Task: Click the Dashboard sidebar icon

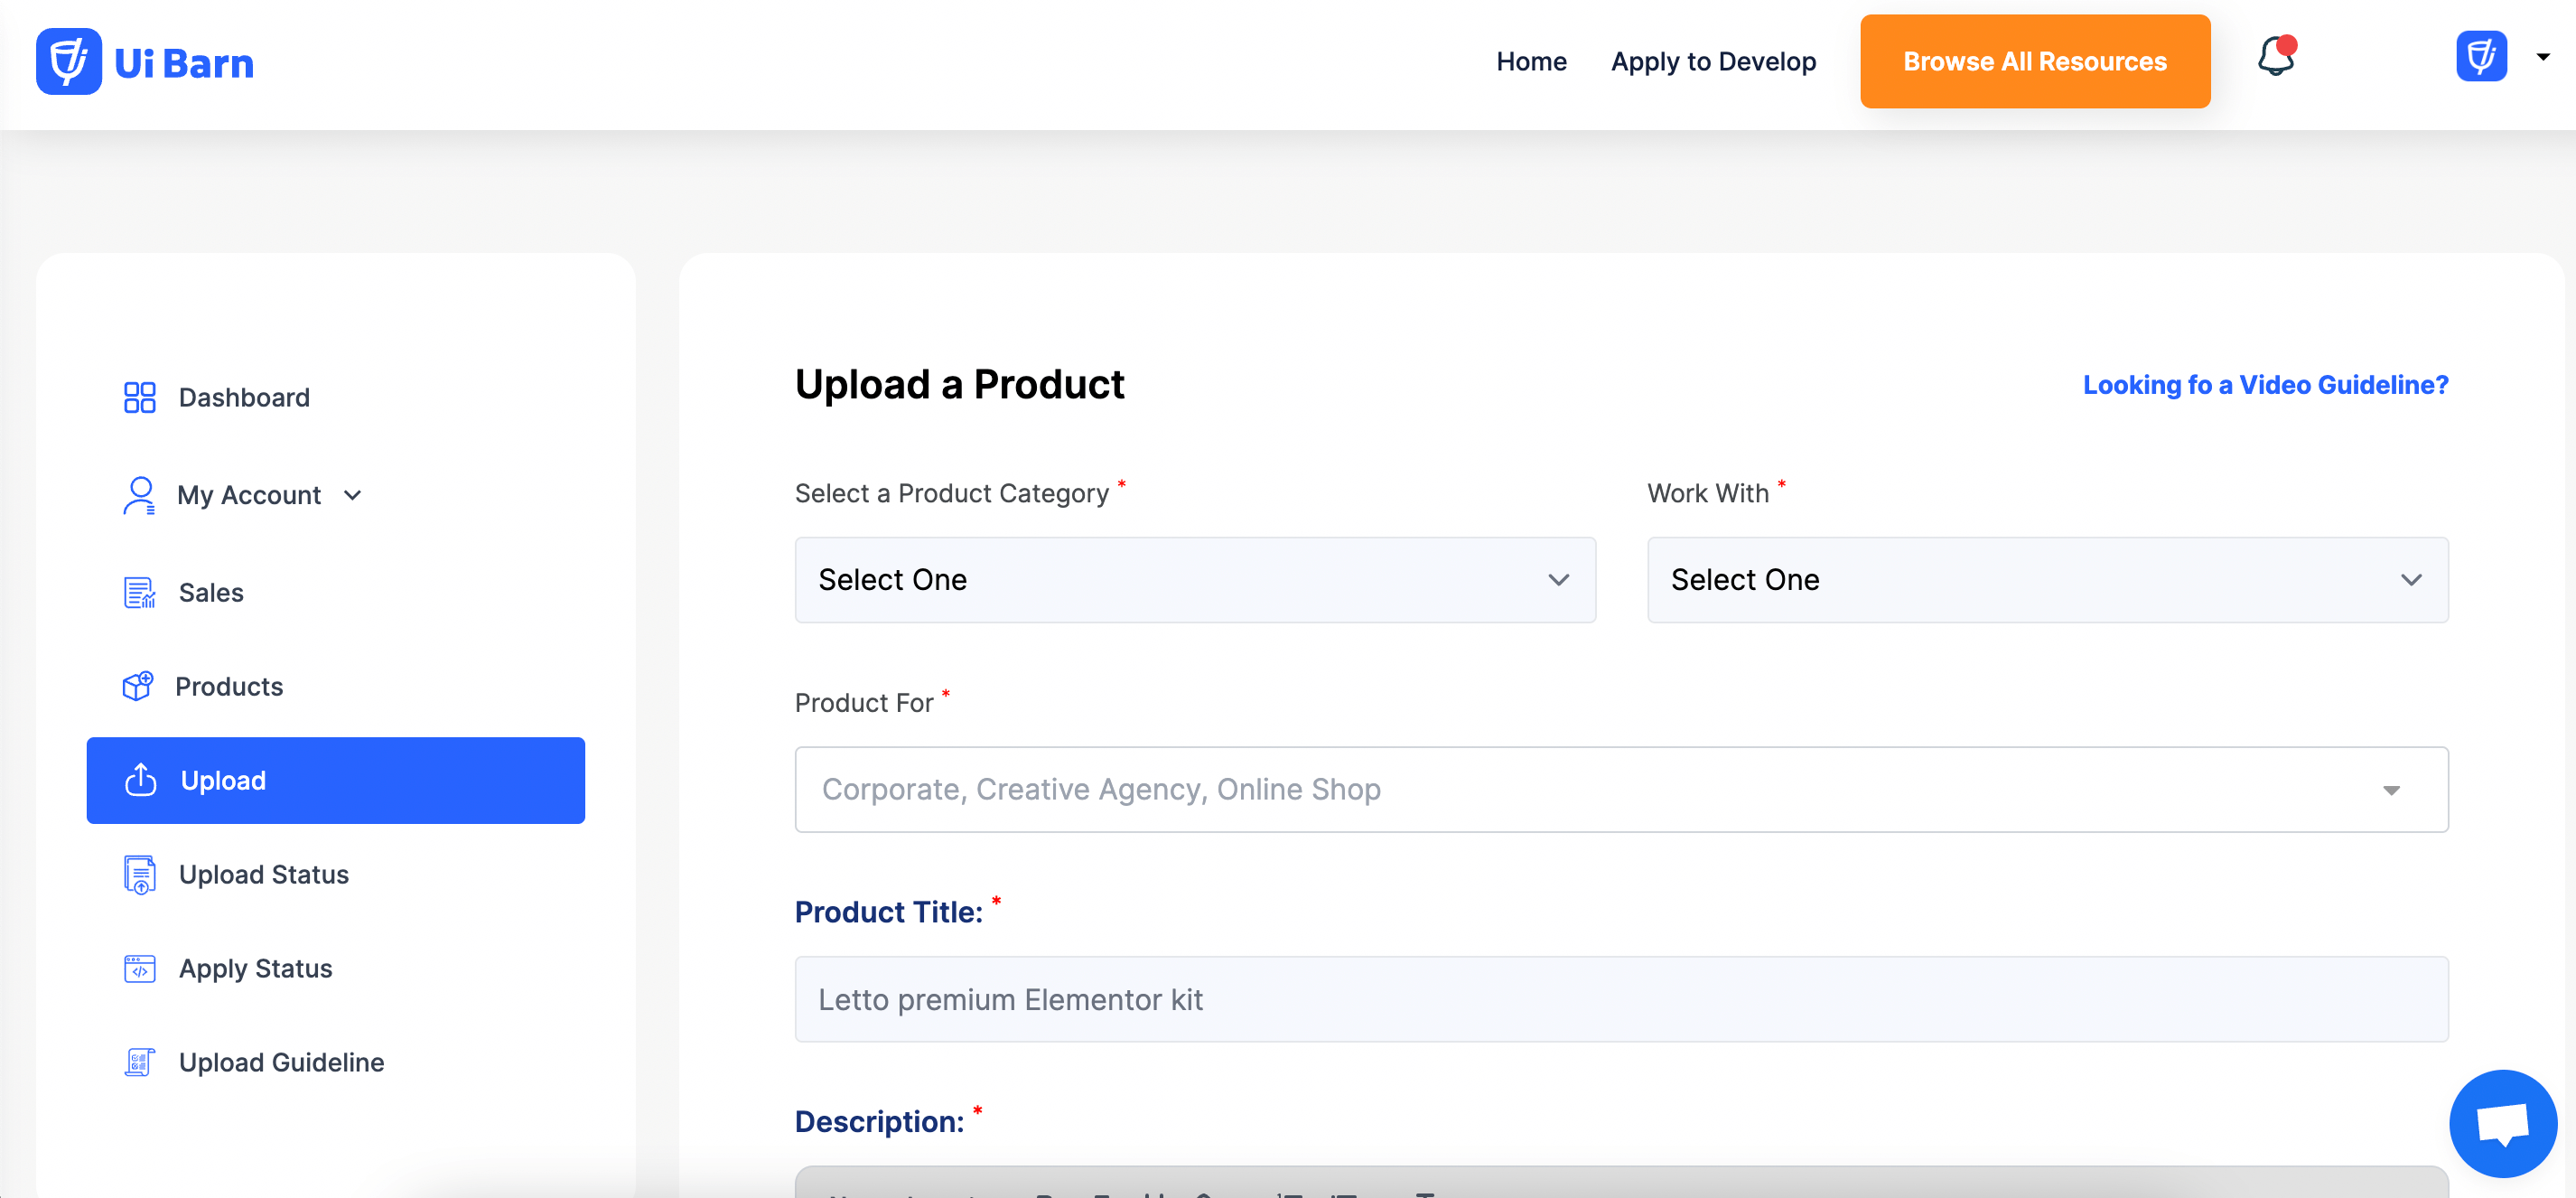Action: coord(136,396)
